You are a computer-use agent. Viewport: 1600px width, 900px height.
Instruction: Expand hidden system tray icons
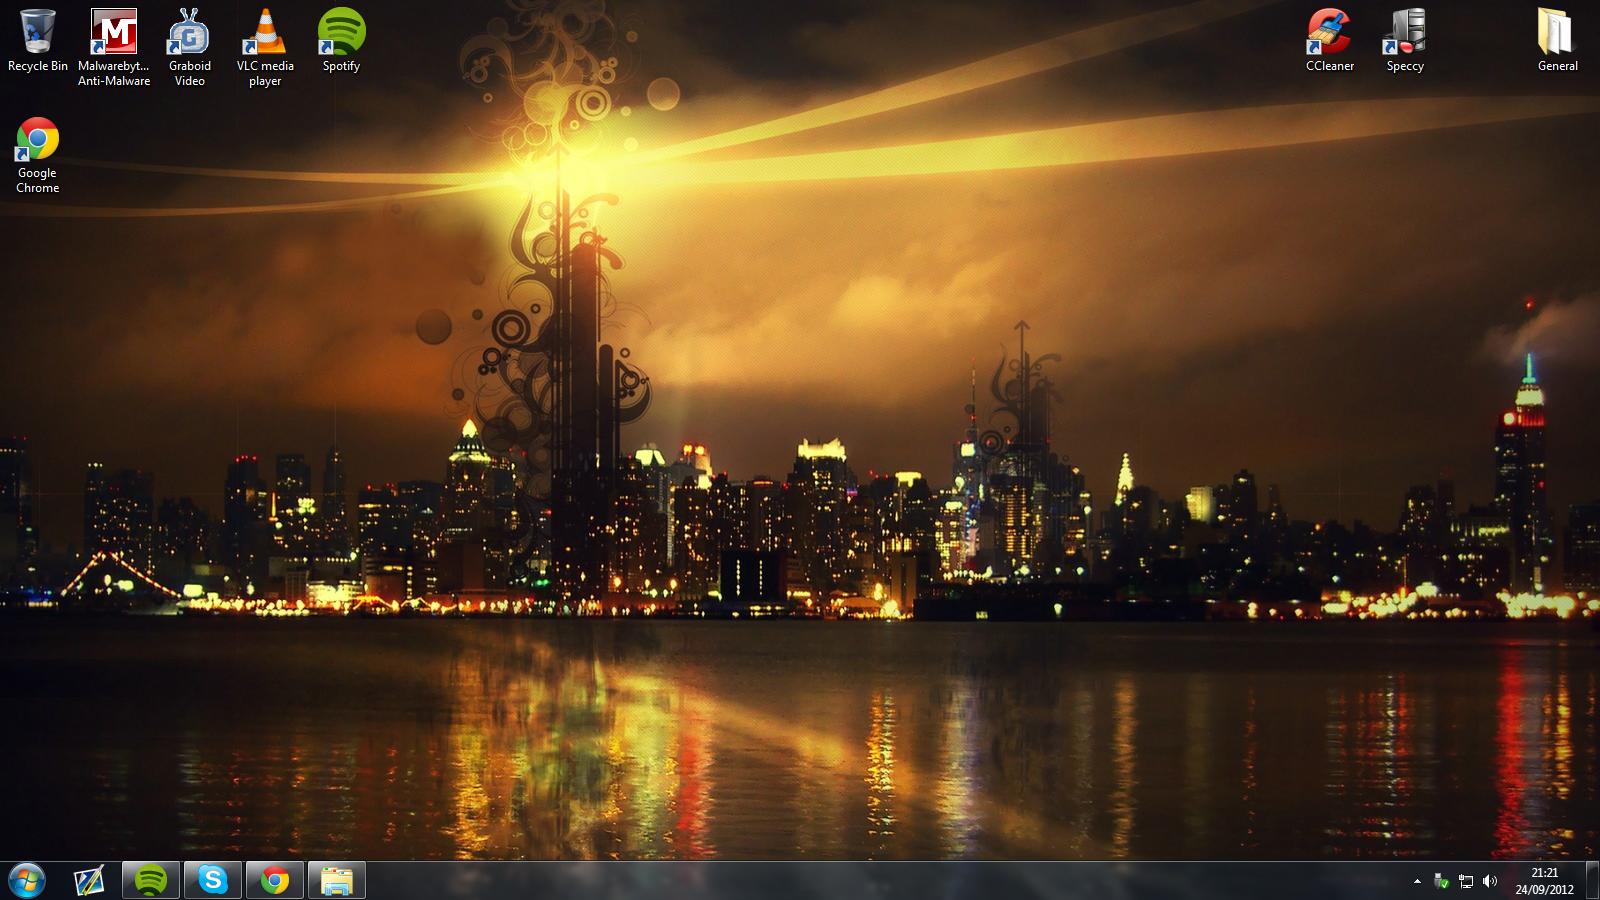coord(1417,881)
